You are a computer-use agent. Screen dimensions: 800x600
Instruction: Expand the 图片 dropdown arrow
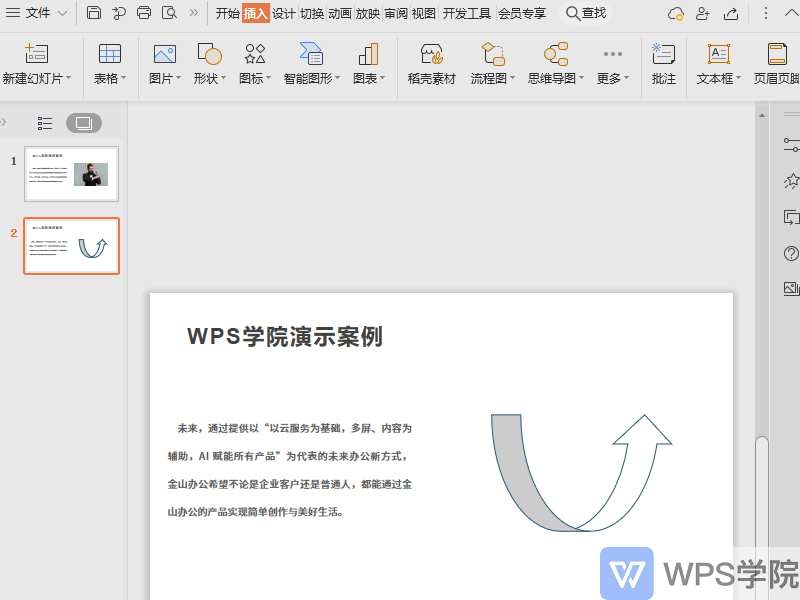click(179, 78)
